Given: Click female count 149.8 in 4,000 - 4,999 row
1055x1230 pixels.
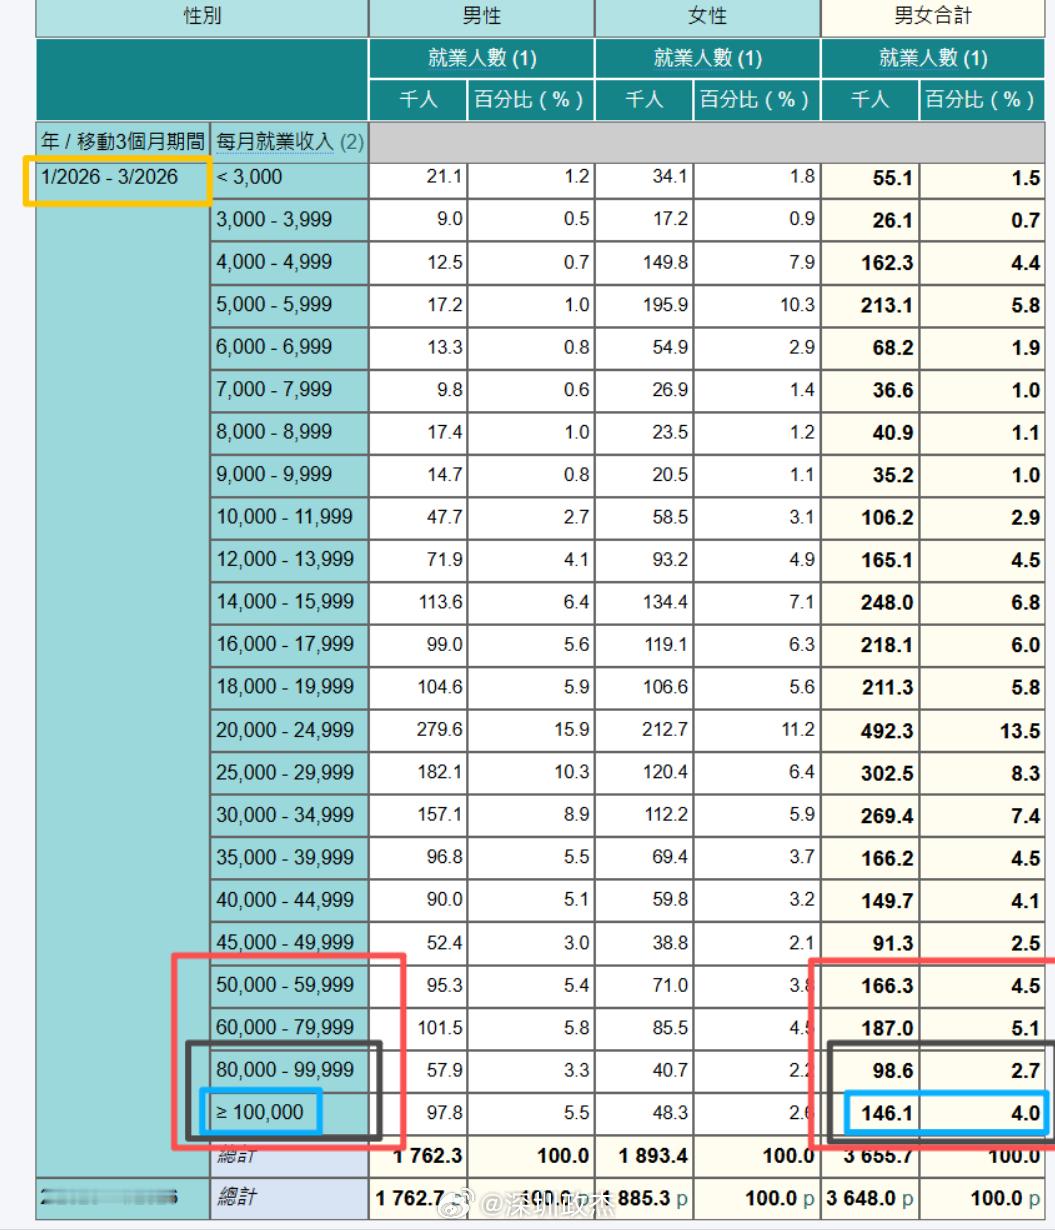Looking at the screenshot, I should click(666, 262).
